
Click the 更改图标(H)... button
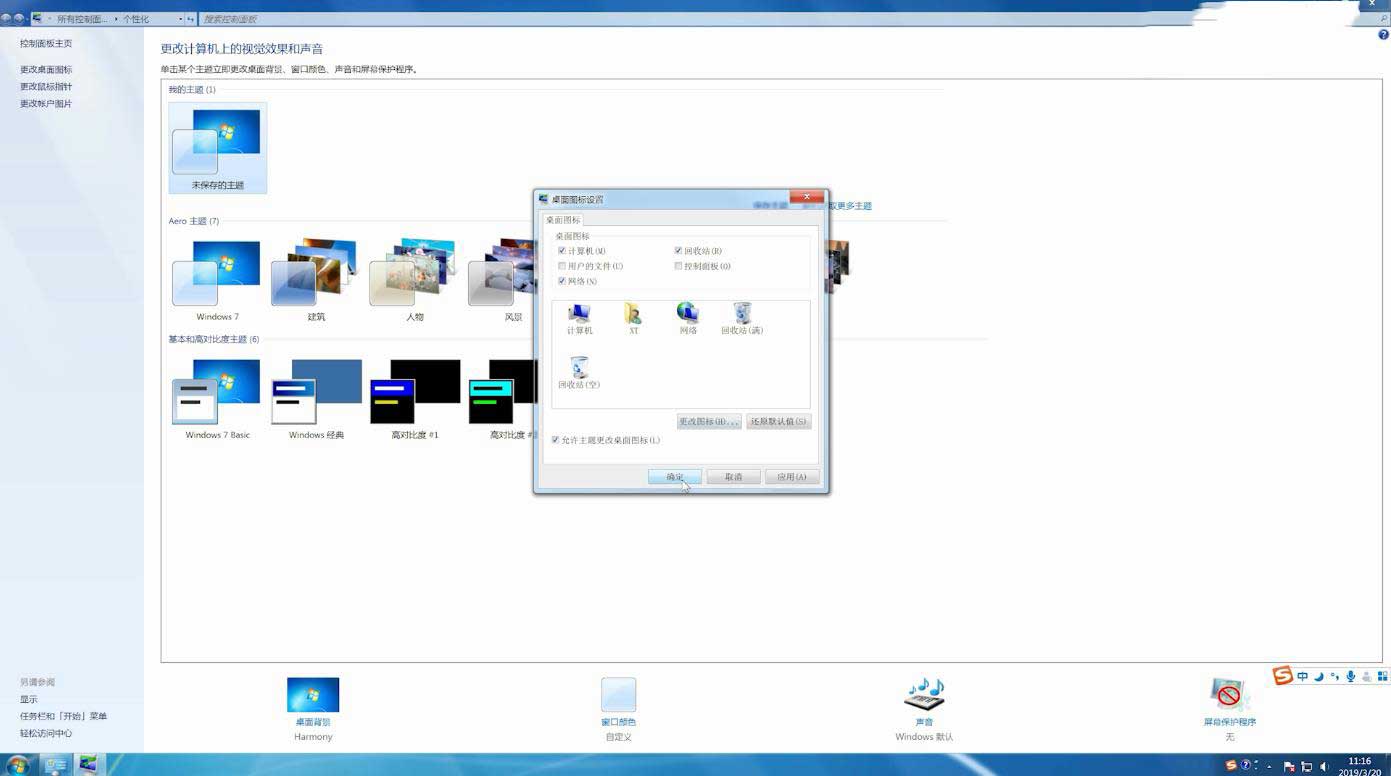(x=709, y=422)
